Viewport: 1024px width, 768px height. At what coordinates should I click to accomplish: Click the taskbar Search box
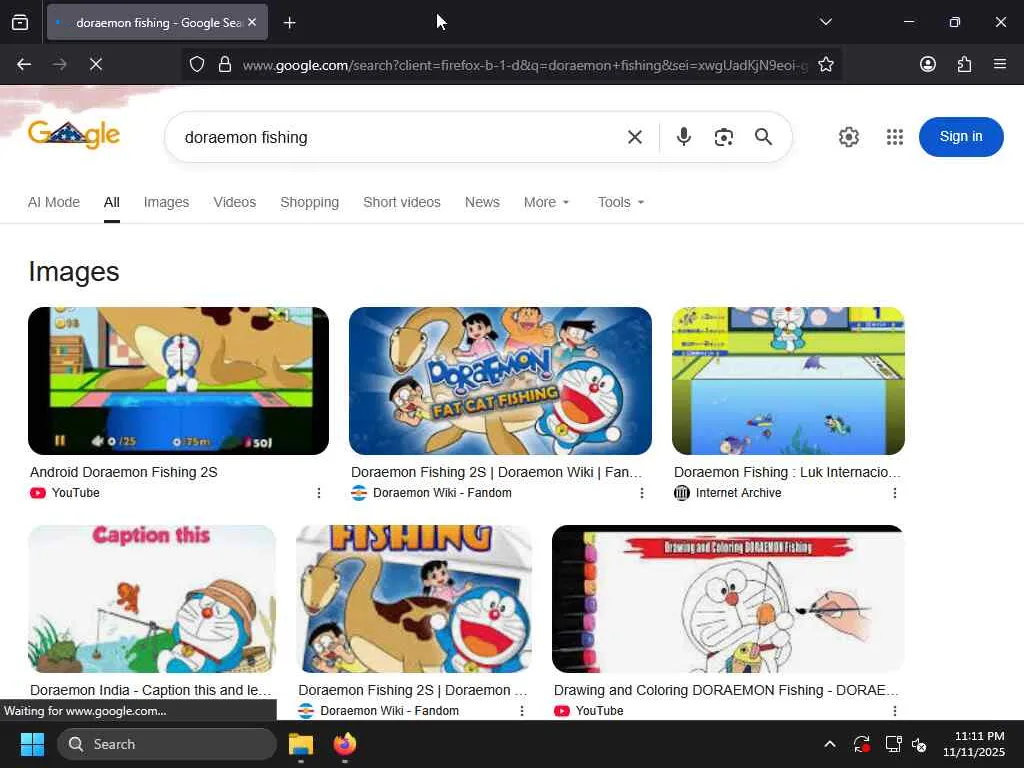[167, 744]
